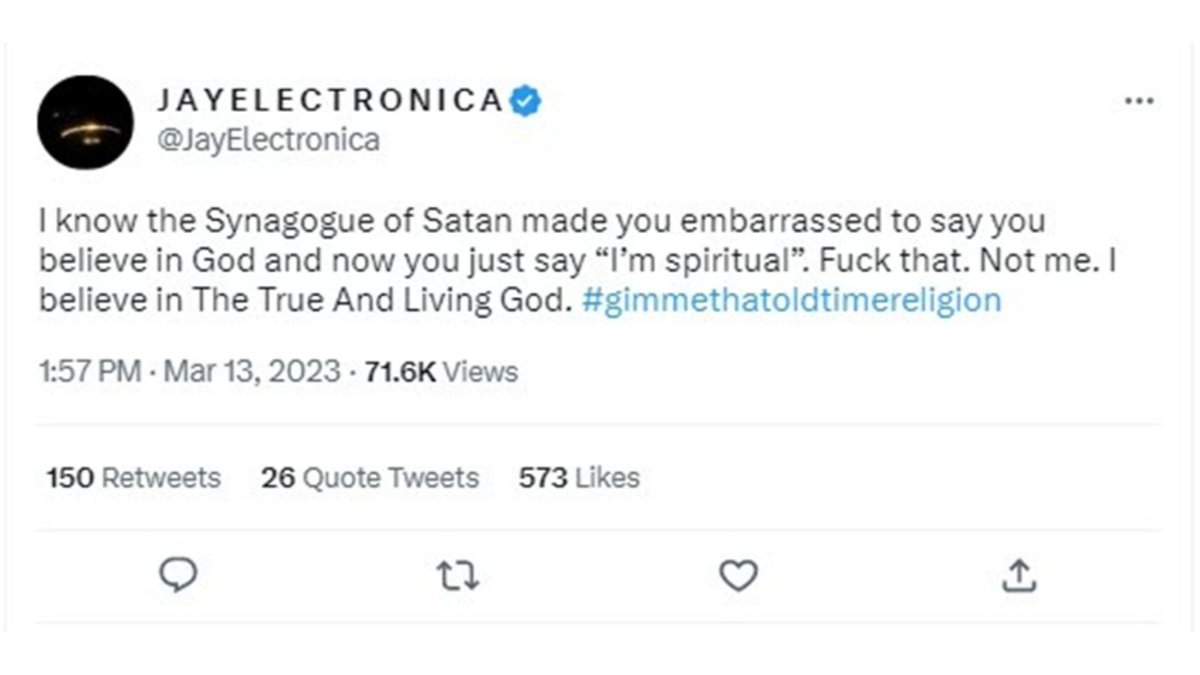View the 71.6K Views analytics

point(442,372)
